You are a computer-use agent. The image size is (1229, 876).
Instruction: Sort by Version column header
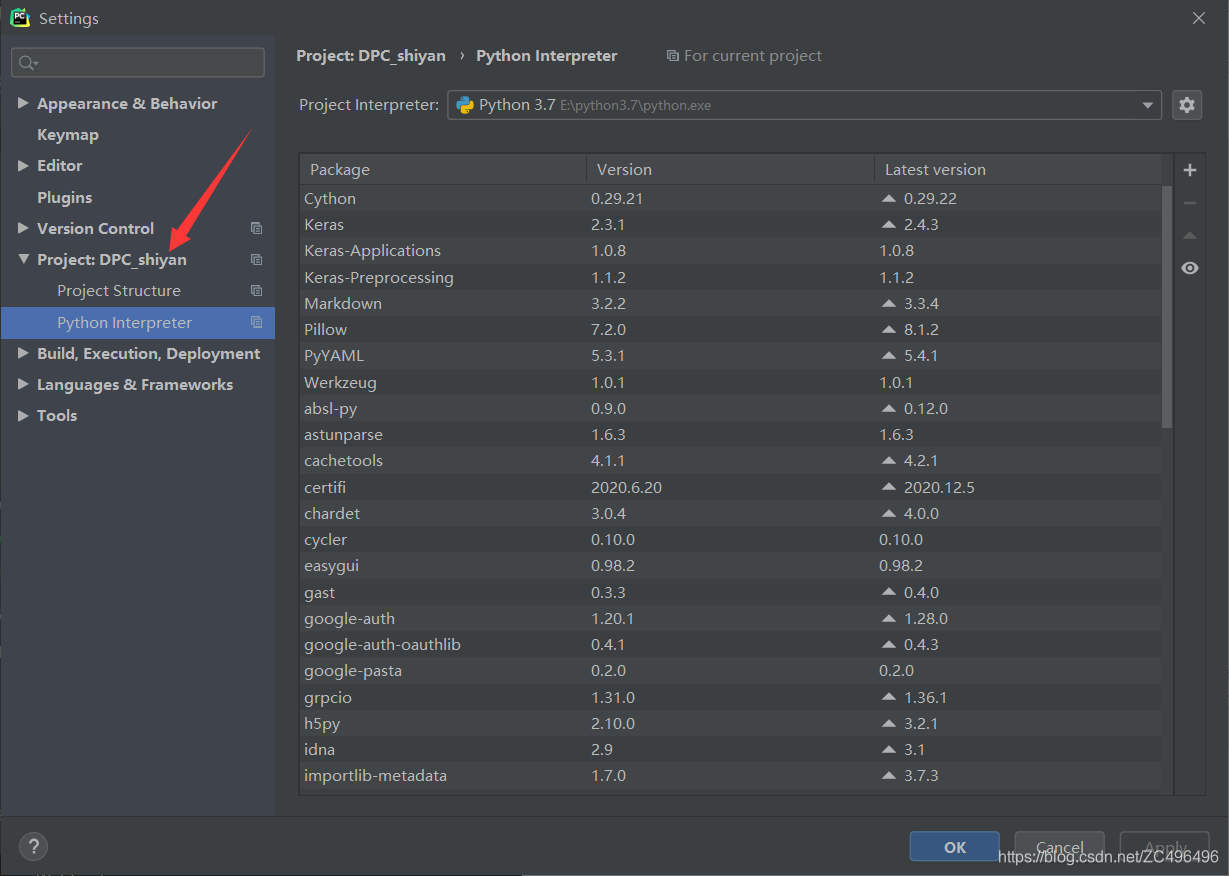pos(730,169)
